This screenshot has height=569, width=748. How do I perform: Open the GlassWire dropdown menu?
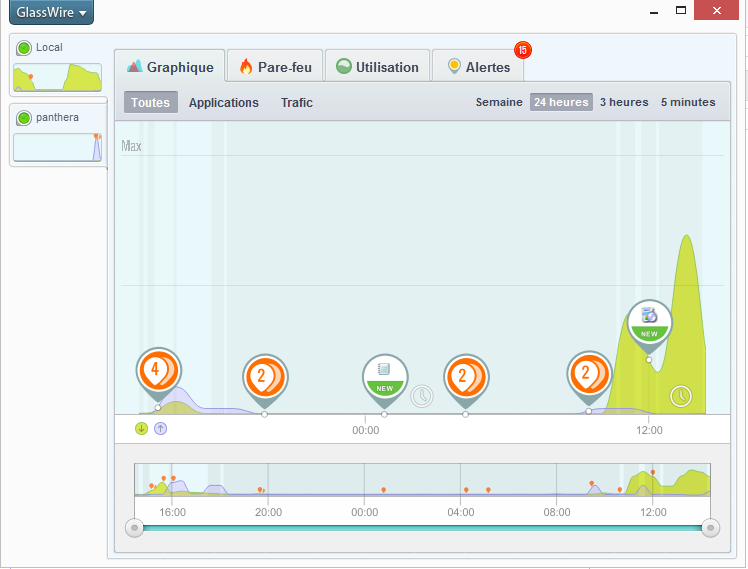[x=51, y=12]
